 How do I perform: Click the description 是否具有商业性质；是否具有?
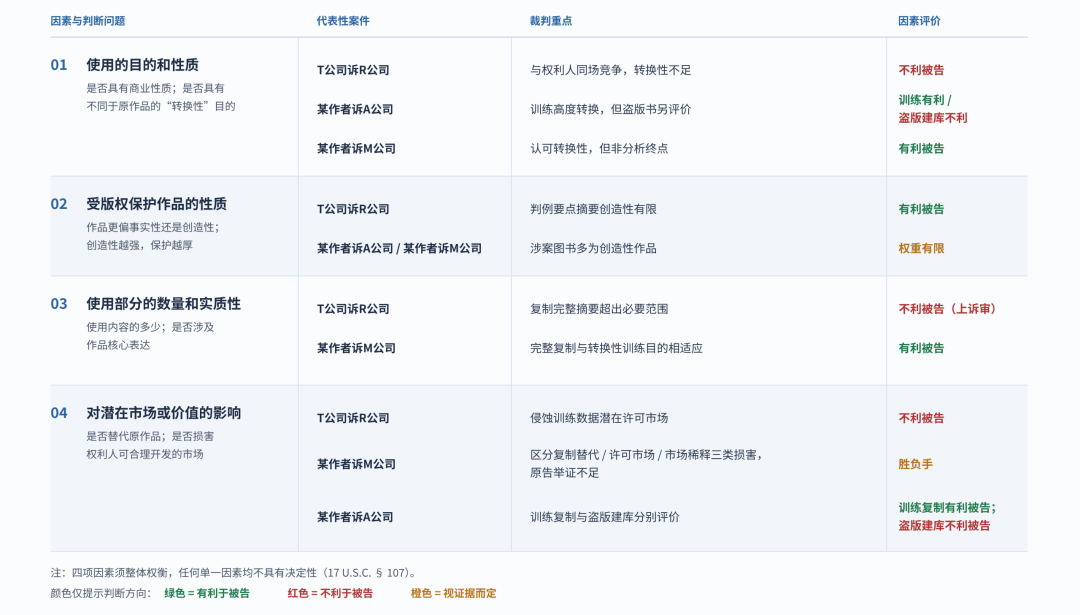click(155, 88)
